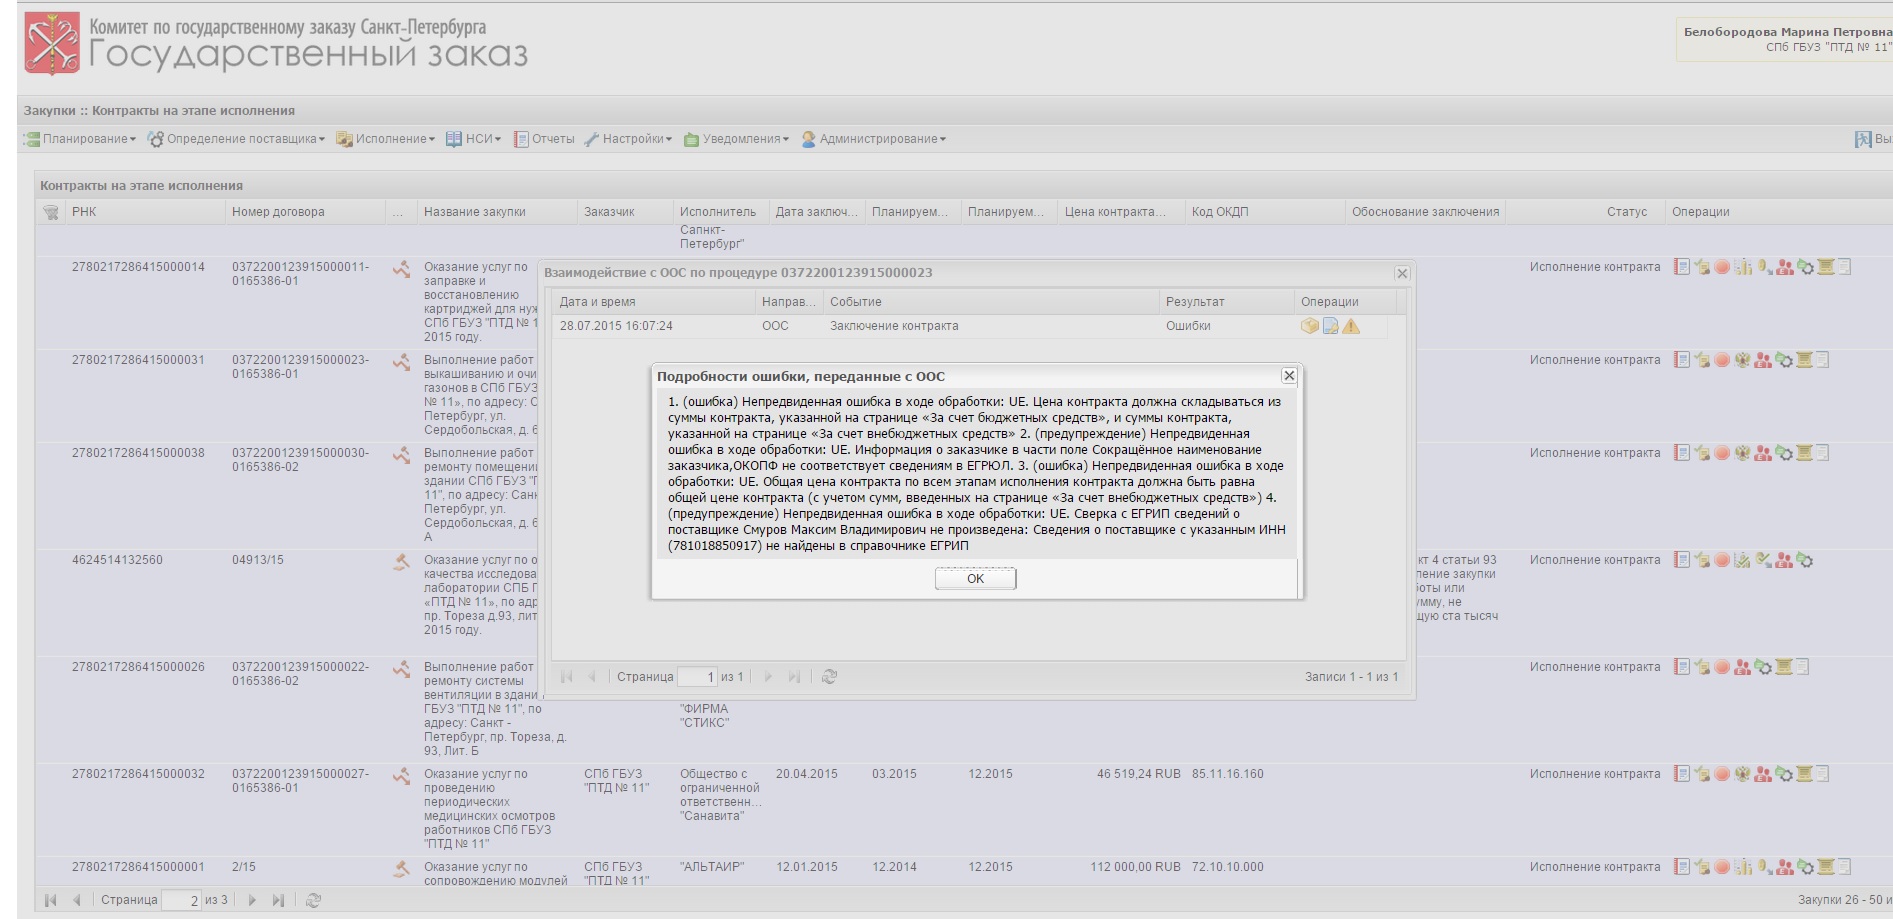Refresh the main contracts table
Viewport: 1893px width, 919px height.
313,900
